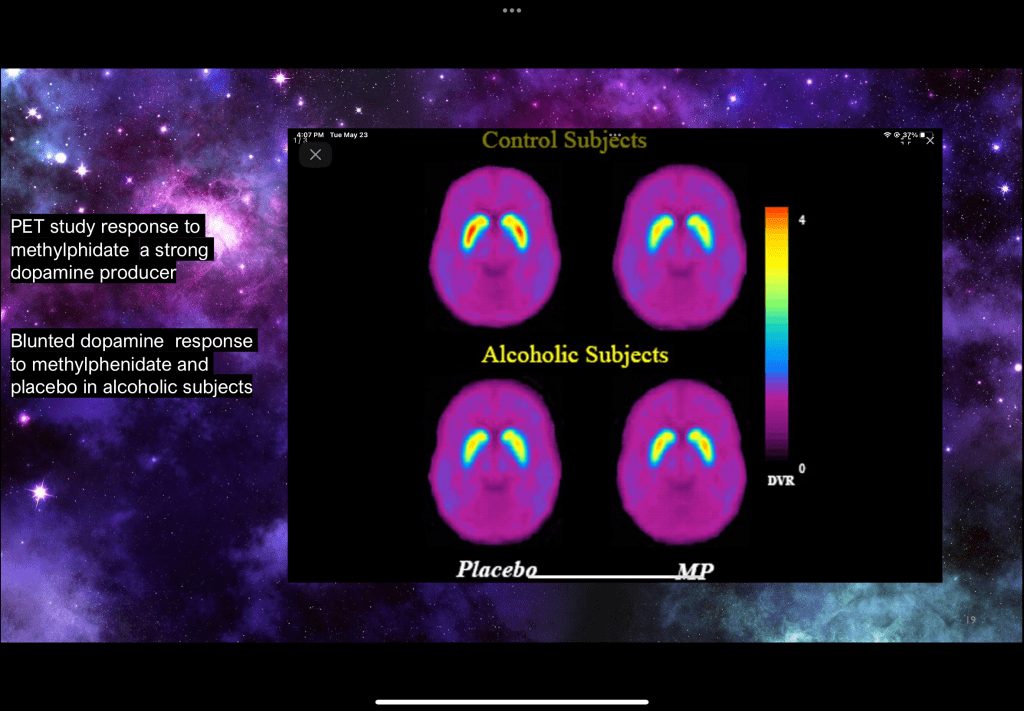Click the small X at image top-right corner
The width and height of the screenshot is (1024, 711).
[930, 142]
